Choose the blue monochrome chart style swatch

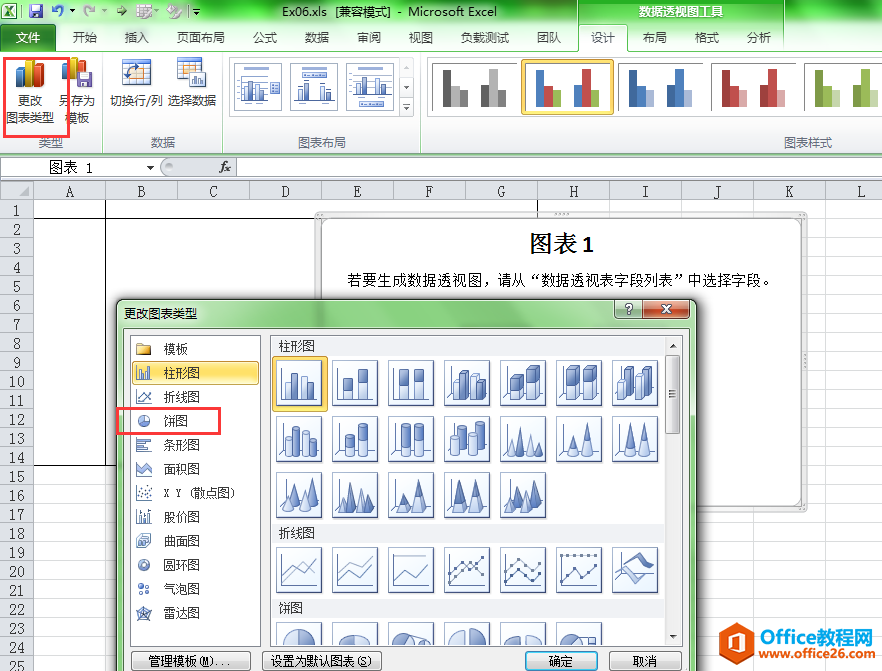[x=660, y=87]
